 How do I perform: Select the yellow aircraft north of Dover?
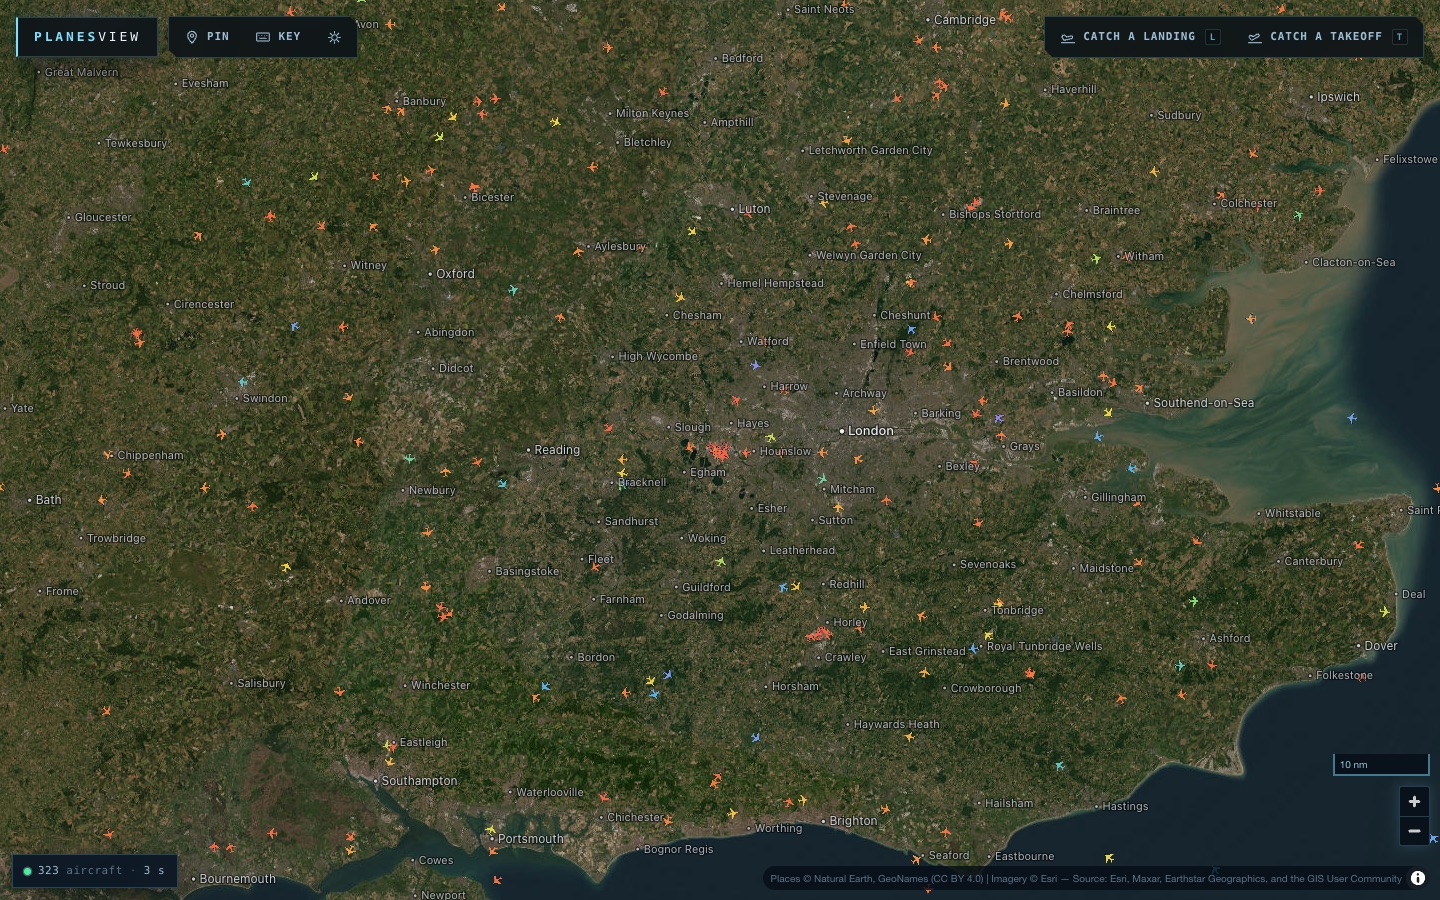[1385, 611]
